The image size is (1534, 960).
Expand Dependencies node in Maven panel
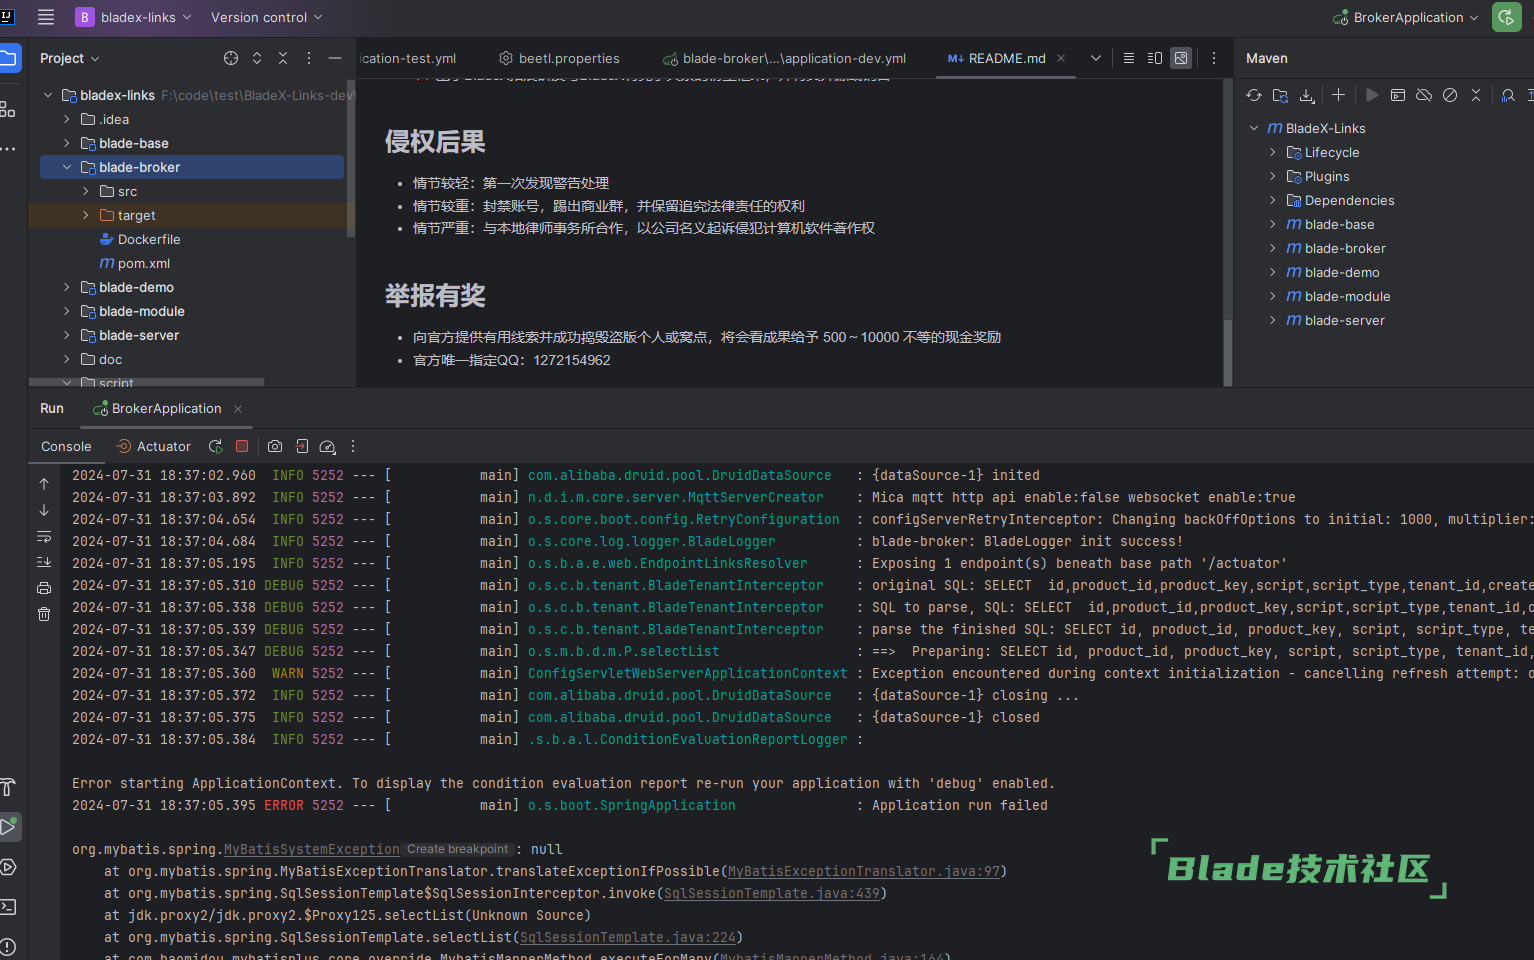click(1273, 200)
